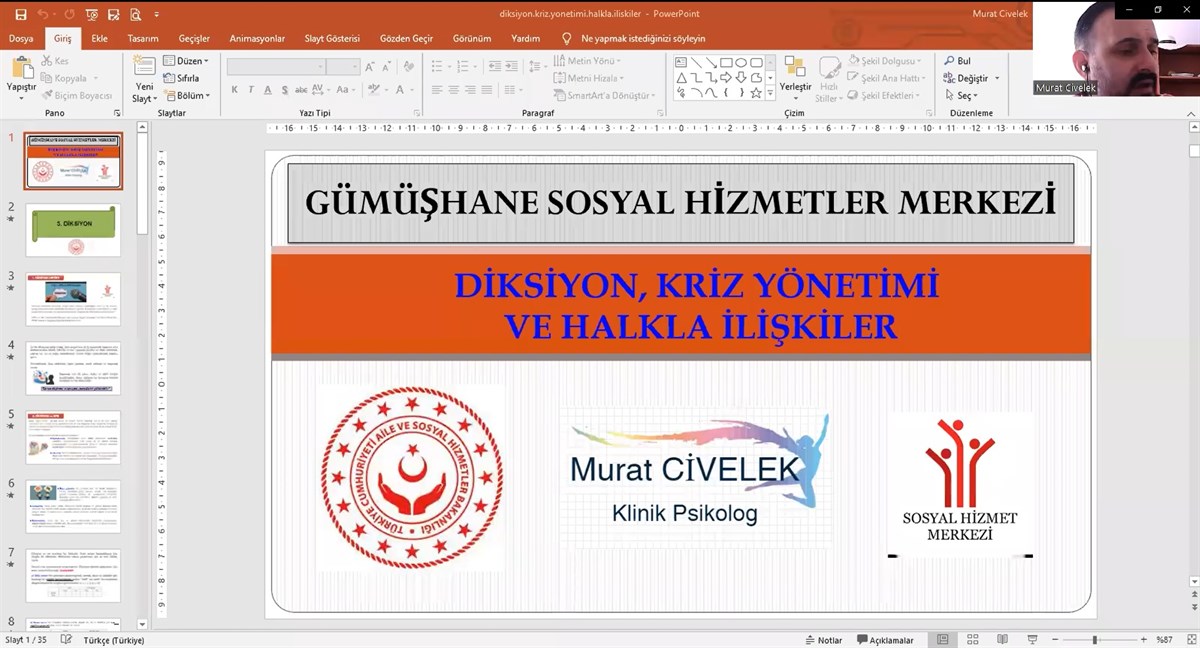Start slideshow from beginning in Quick Access toolbar
This screenshot has width=1200, height=648.
click(92, 14)
